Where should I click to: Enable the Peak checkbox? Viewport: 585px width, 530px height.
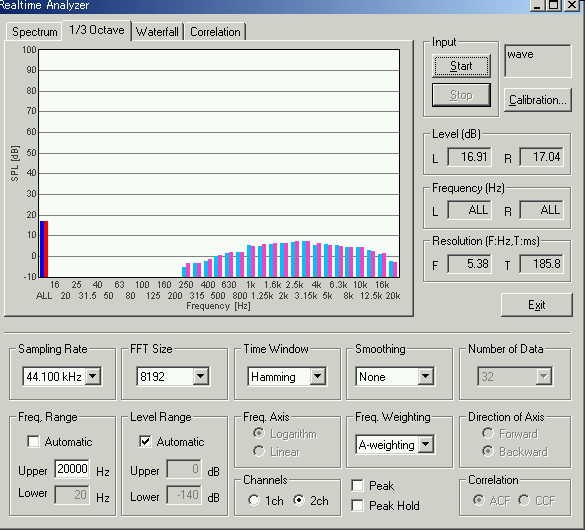[357, 486]
